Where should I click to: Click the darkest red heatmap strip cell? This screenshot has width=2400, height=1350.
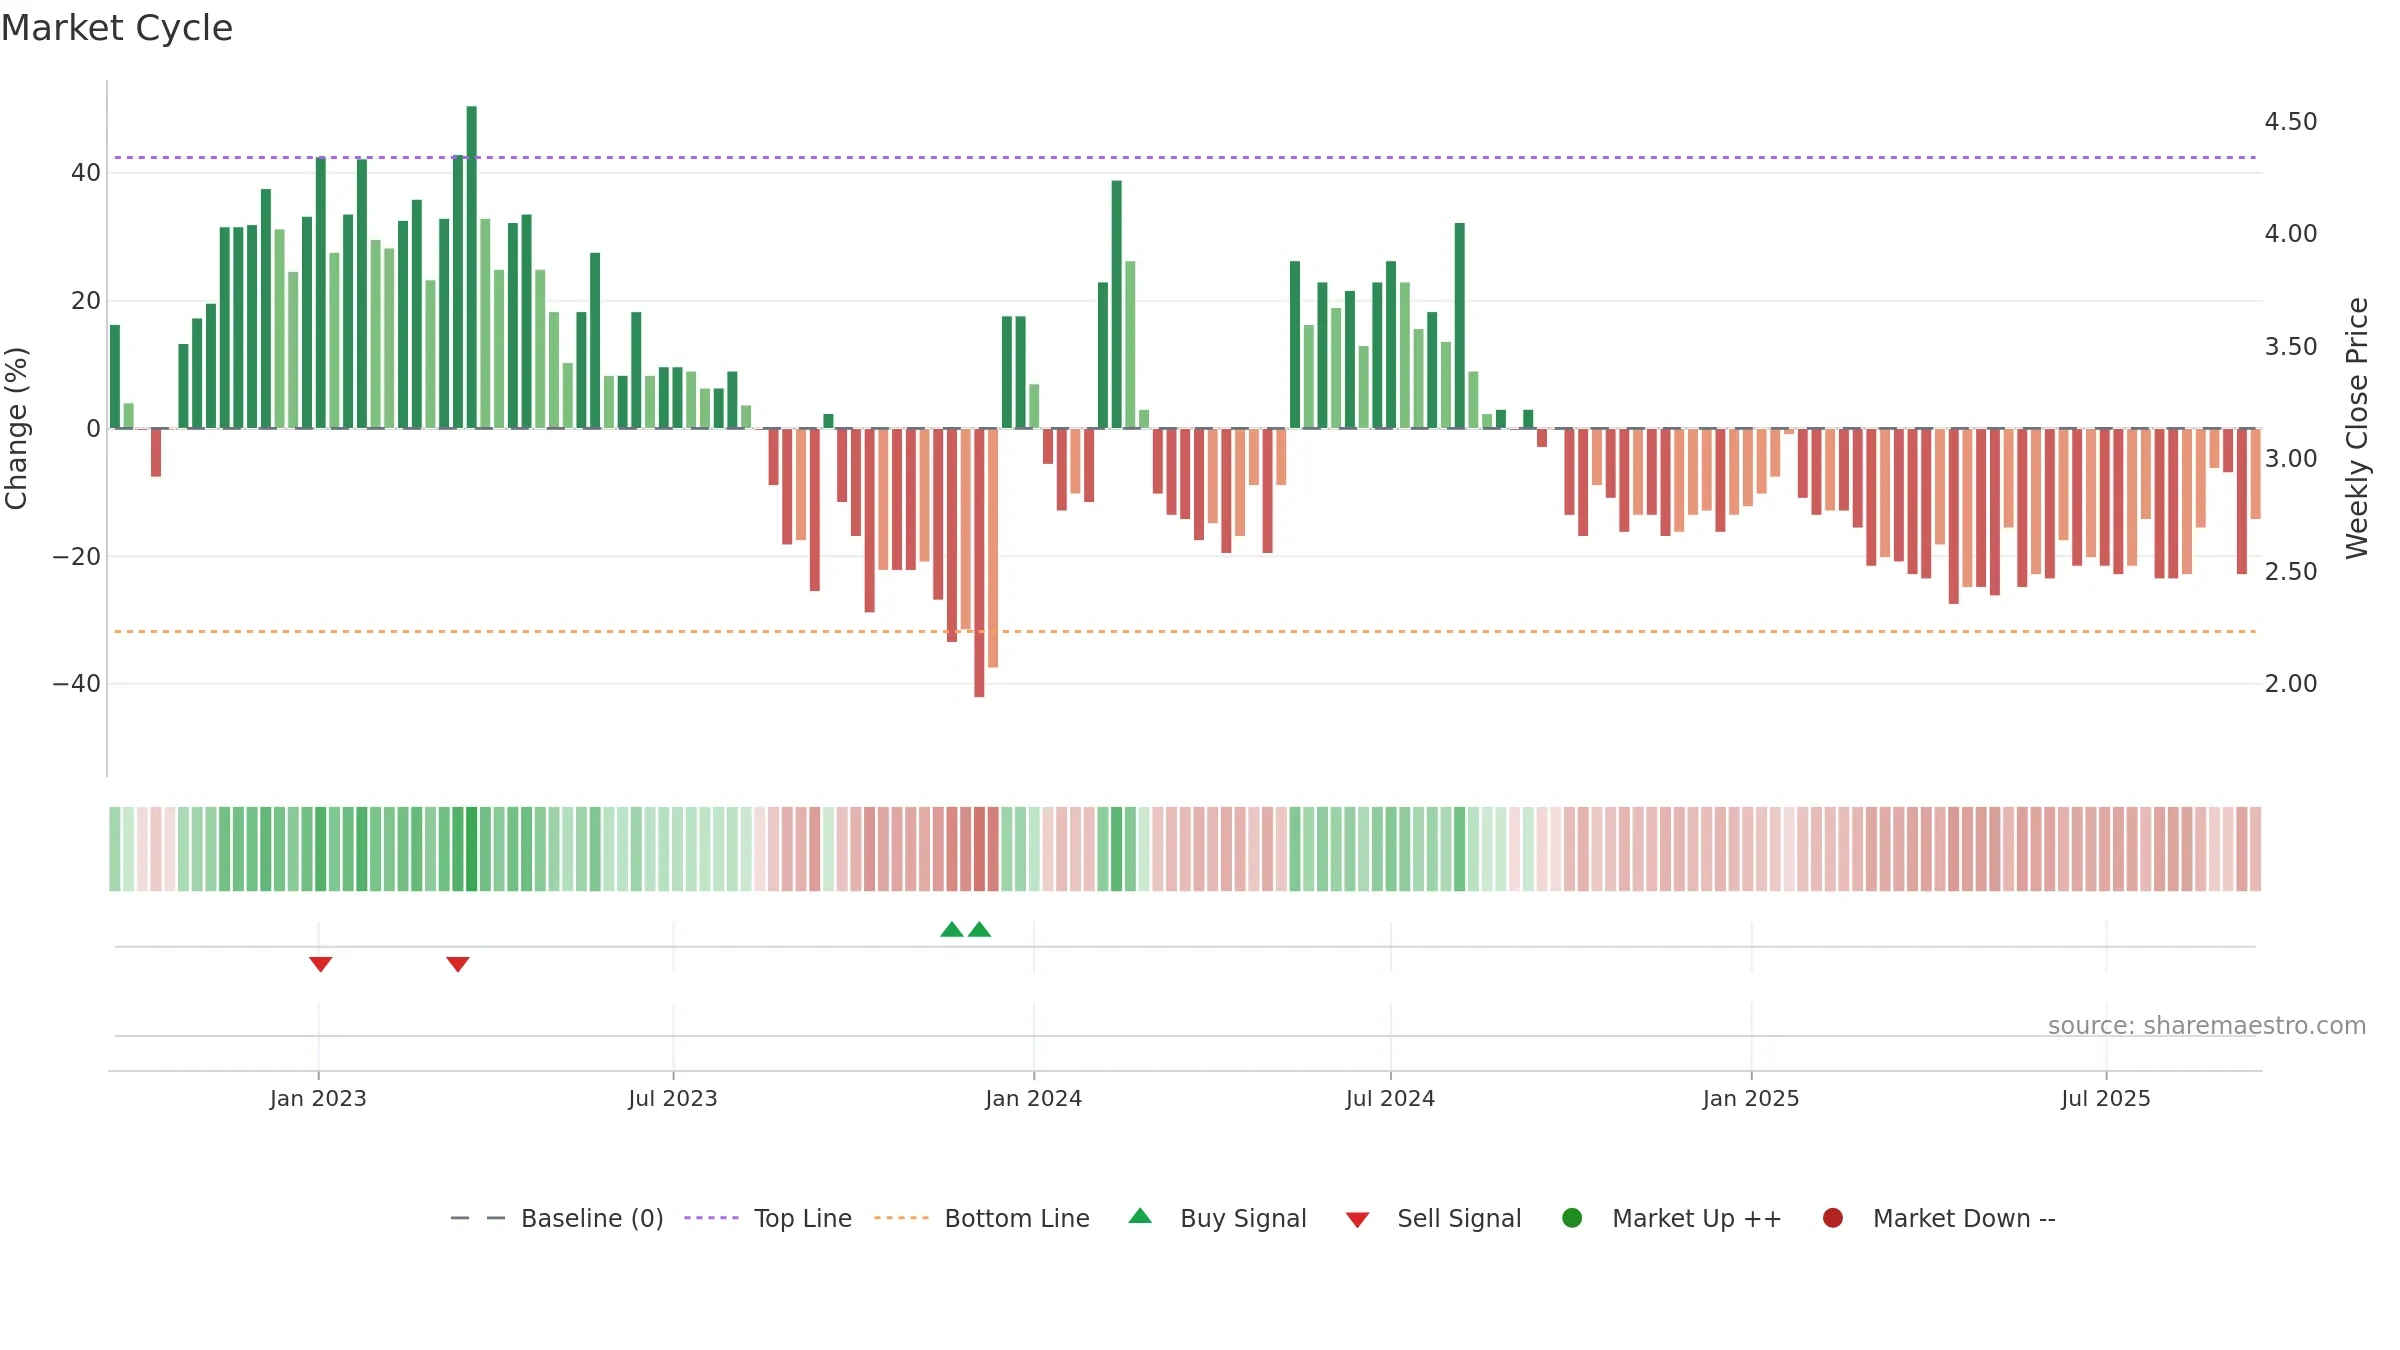point(979,849)
